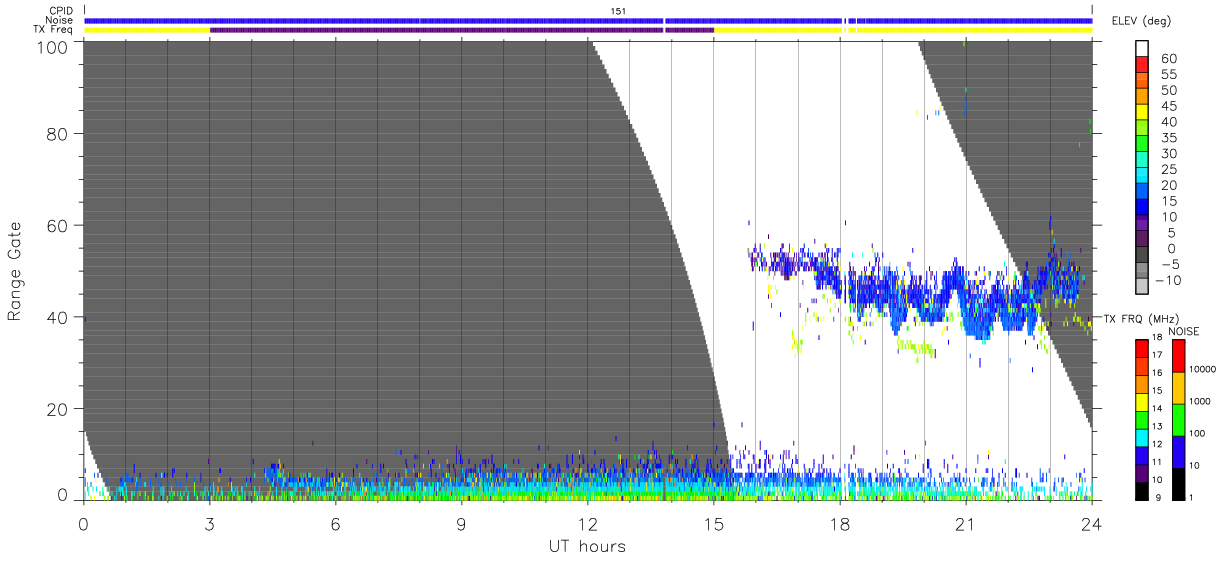This screenshot has width=1228, height=567.
Task: Click the "60" tick on the Range Gate axis
Action: 55,225
